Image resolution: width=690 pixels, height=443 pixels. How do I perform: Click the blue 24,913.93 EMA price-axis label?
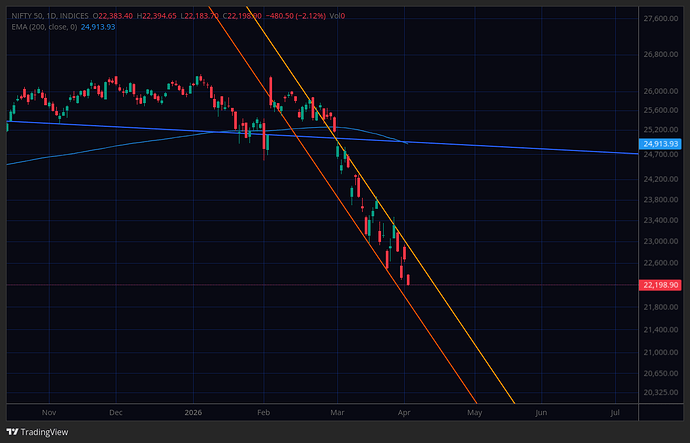coord(660,144)
